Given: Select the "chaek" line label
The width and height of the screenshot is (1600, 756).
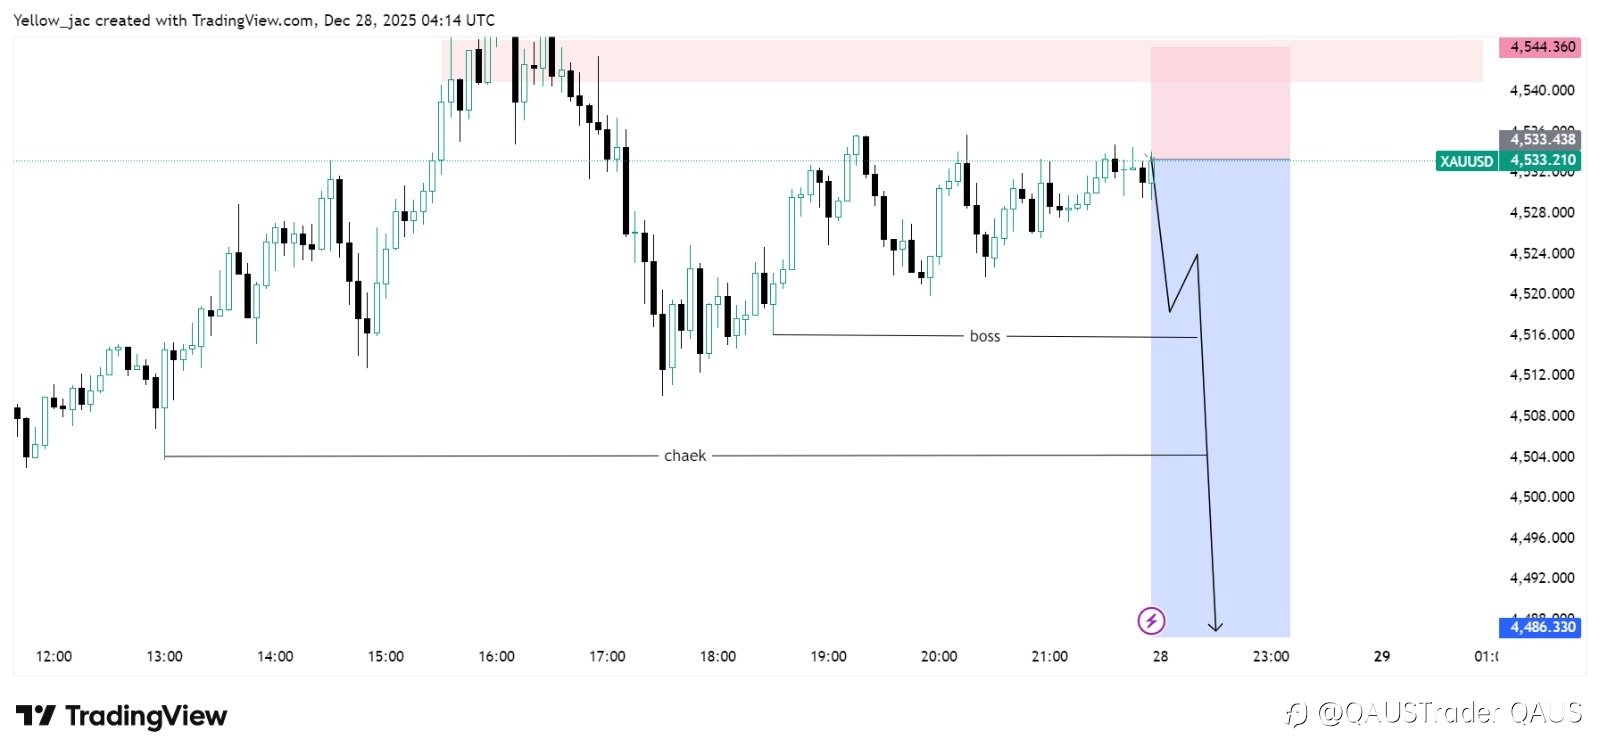Looking at the screenshot, I should coord(685,456).
